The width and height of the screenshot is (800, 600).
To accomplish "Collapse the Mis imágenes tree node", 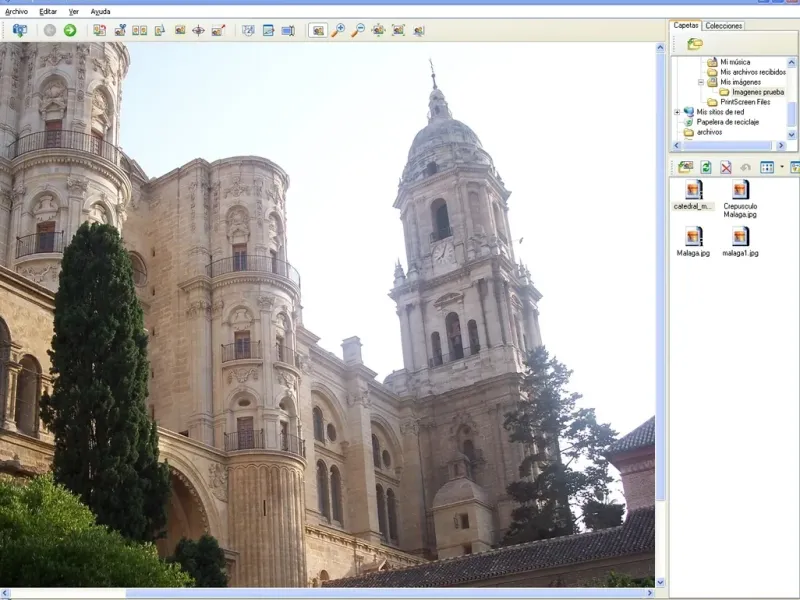I will (702, 82).
